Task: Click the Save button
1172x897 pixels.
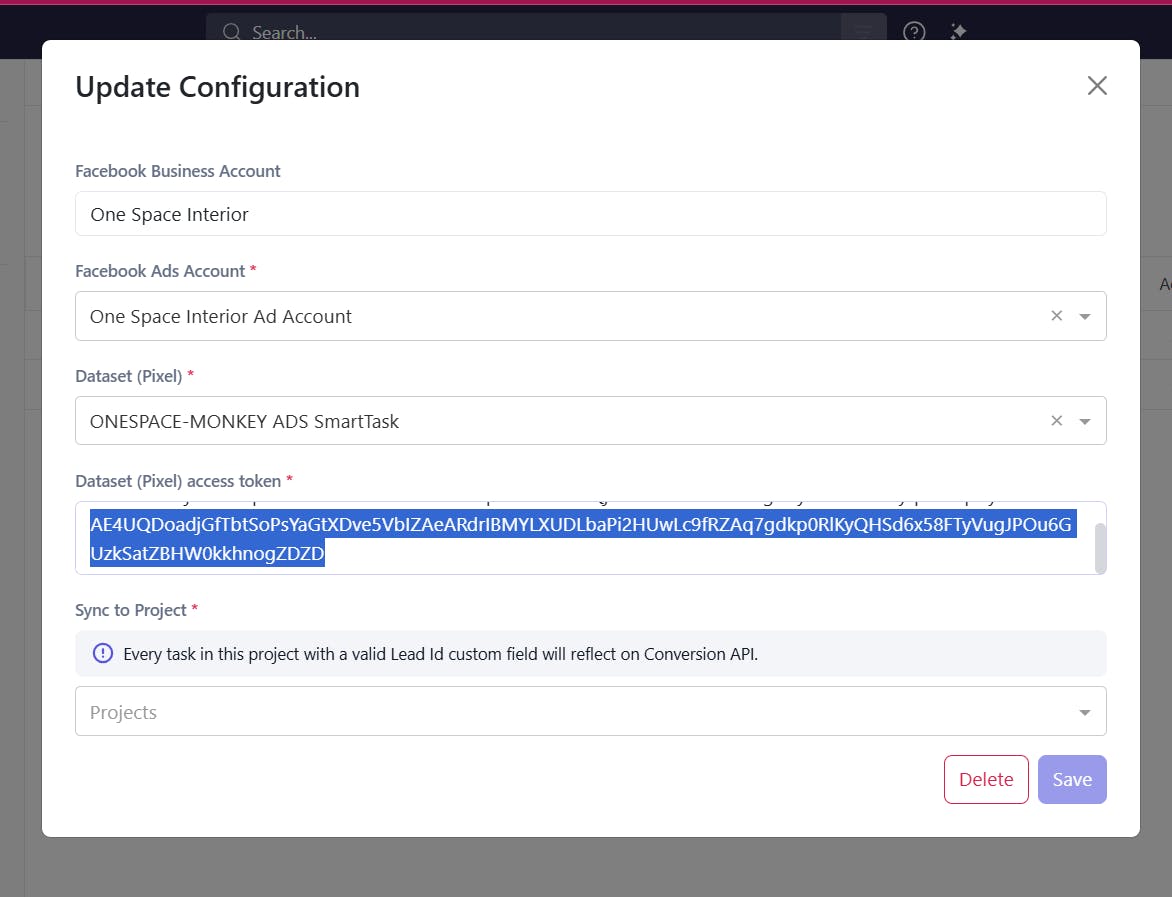Action: (x=1072, y=779)
